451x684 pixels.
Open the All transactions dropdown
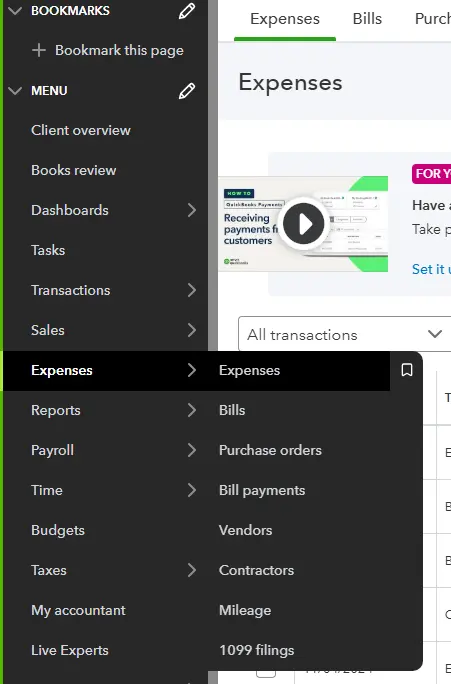[x=345, y=335]
